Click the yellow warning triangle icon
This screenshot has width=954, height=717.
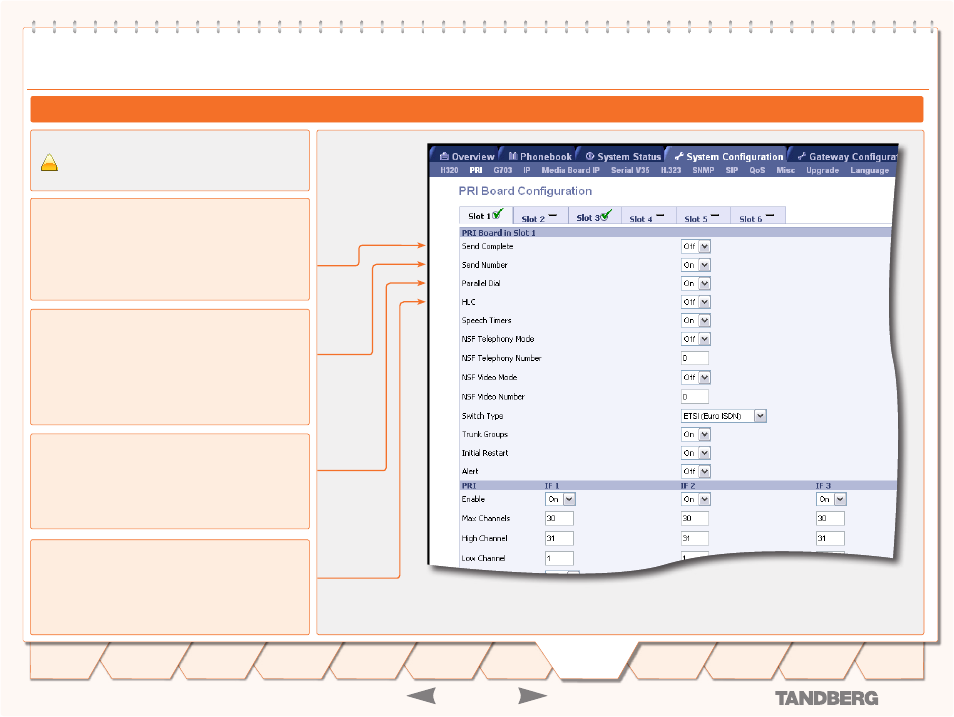49,163
